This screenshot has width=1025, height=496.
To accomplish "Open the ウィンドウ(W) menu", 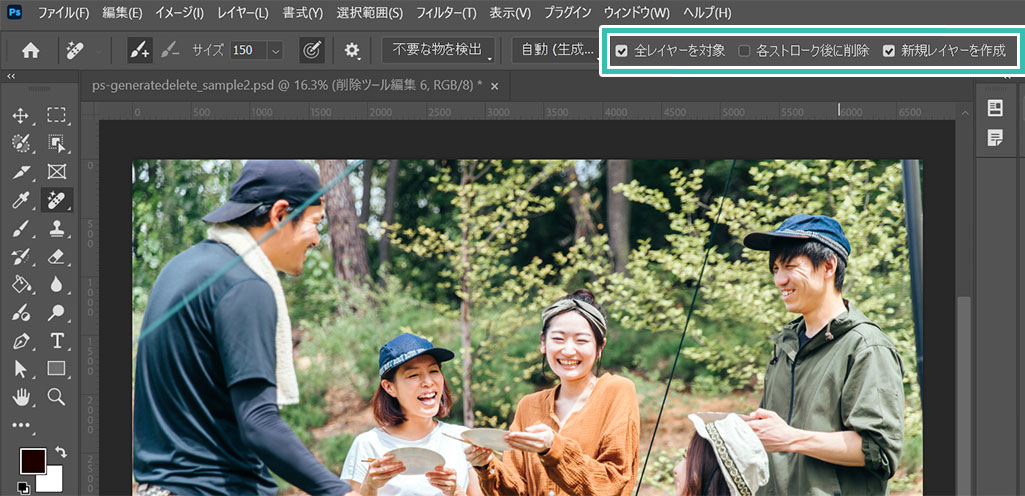I will 637,12.
